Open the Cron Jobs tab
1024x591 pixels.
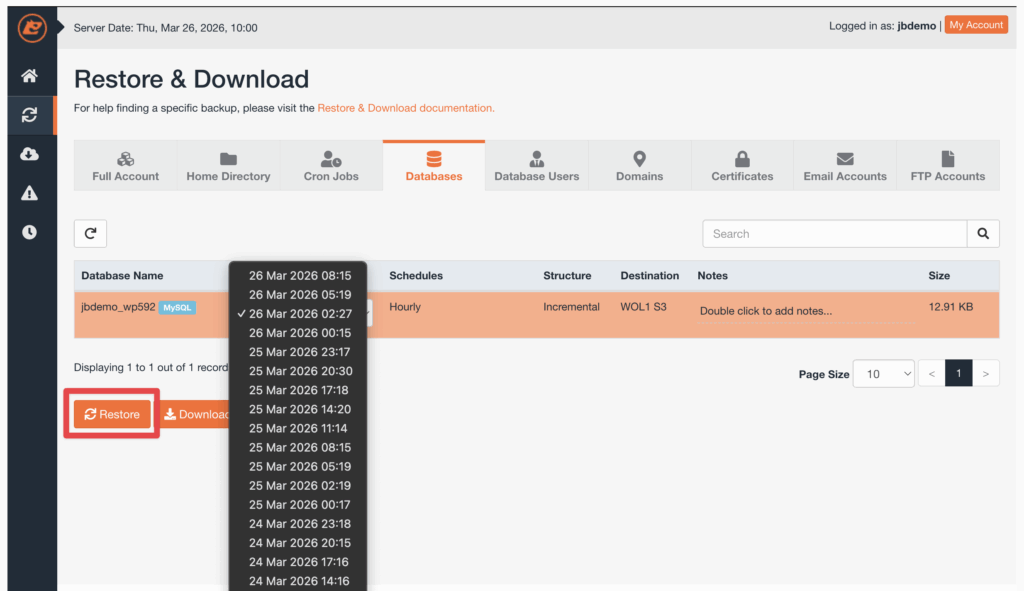tap(331, 166)
